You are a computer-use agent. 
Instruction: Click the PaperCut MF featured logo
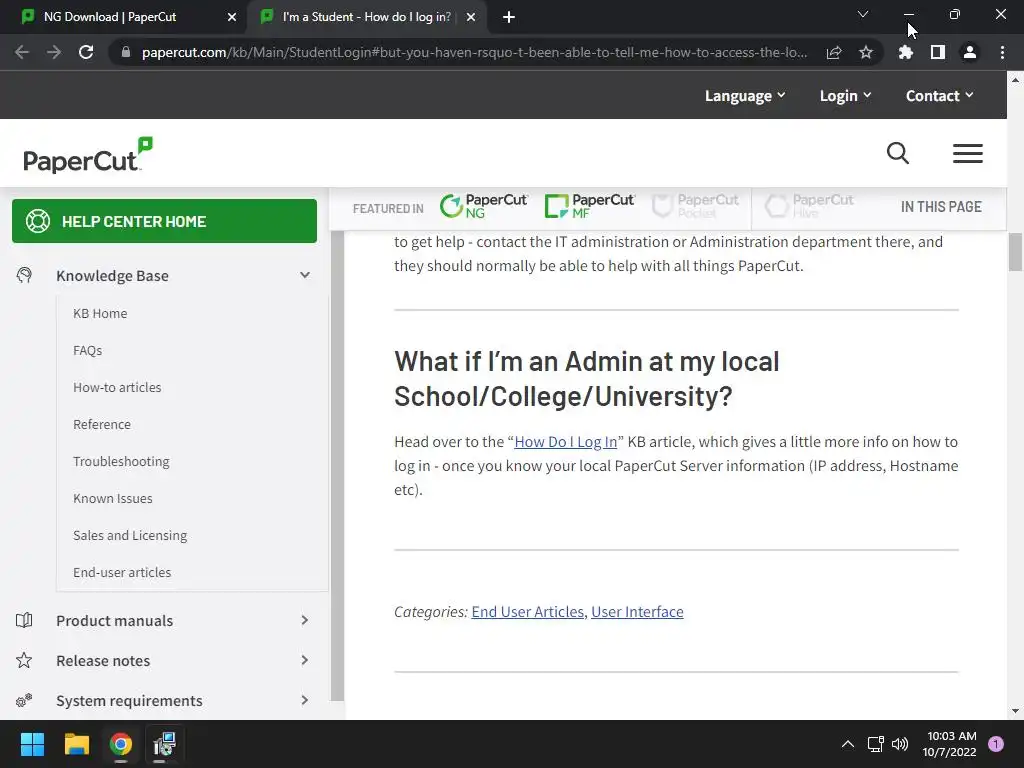click(589, 206)
